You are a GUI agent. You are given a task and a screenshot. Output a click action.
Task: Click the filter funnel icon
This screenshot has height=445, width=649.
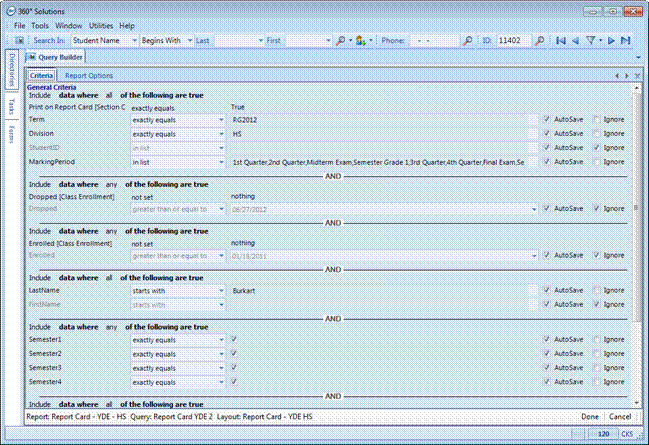click(591, 41)
